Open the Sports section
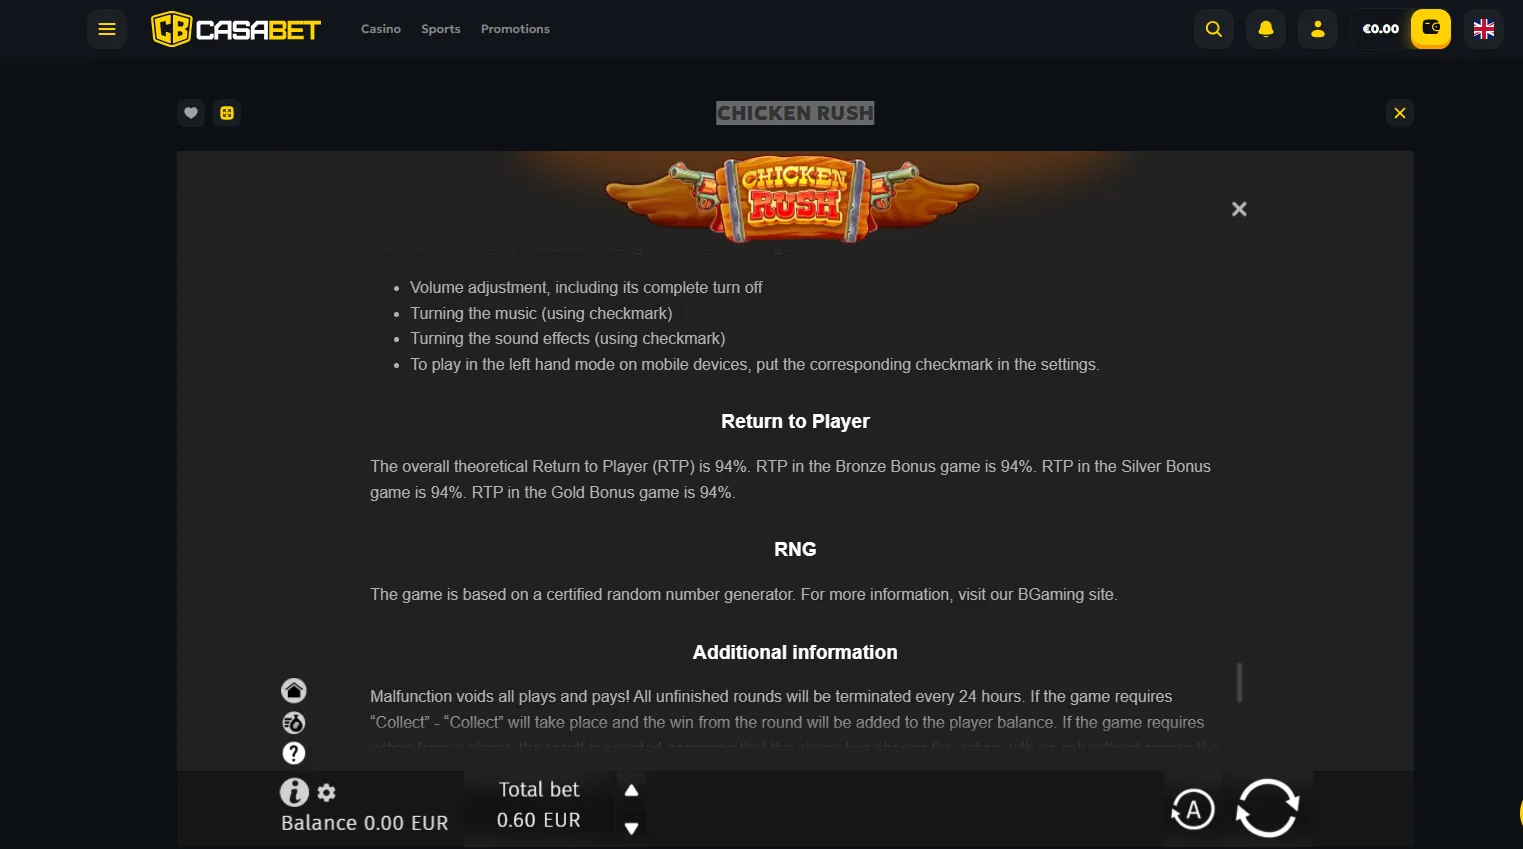1523x849 pixels. coord(441,29)
